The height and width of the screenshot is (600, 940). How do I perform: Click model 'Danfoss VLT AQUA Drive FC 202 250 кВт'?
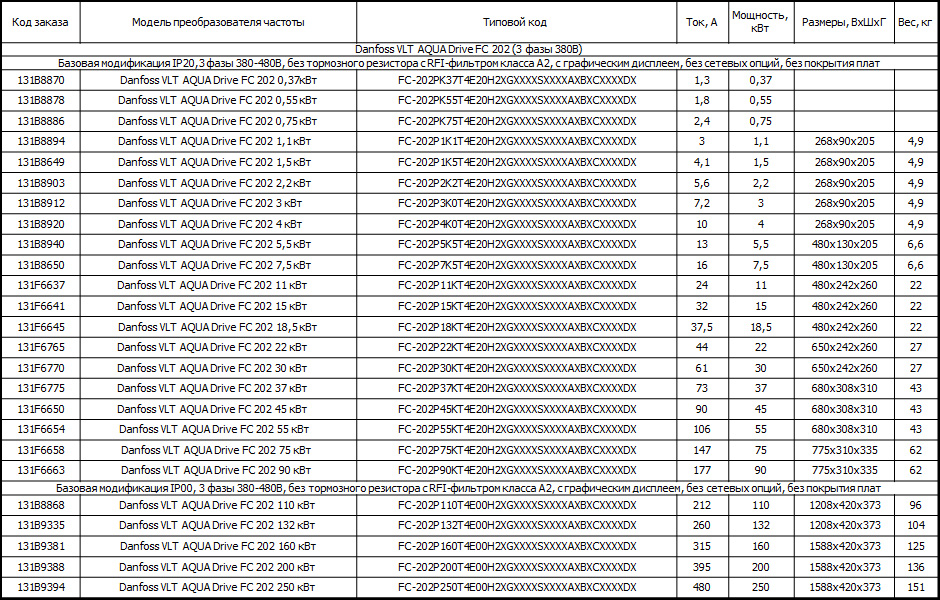tap(217, 587)
